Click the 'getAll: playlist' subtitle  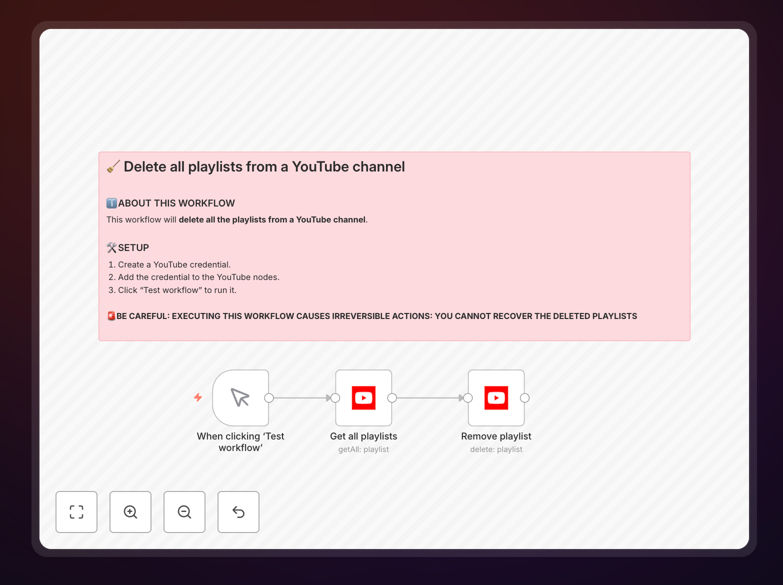click(x=364, y=450)
